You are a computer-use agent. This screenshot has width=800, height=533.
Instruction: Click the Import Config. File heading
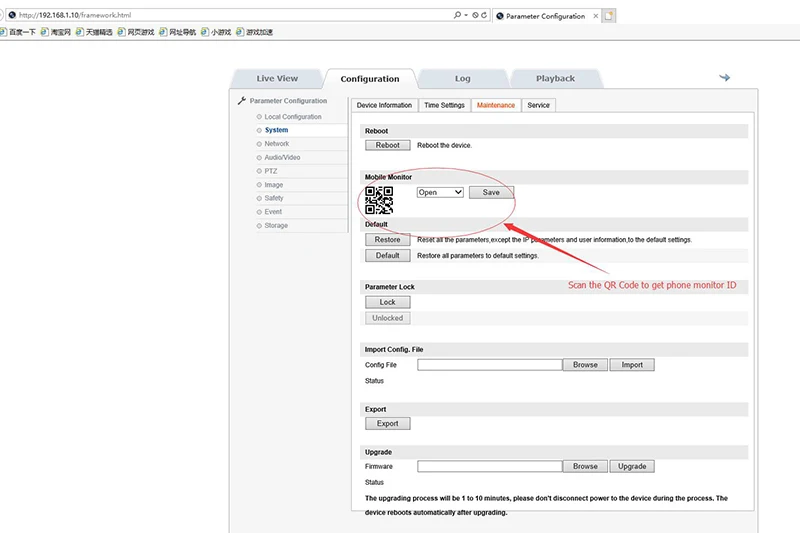pos(394,349)
